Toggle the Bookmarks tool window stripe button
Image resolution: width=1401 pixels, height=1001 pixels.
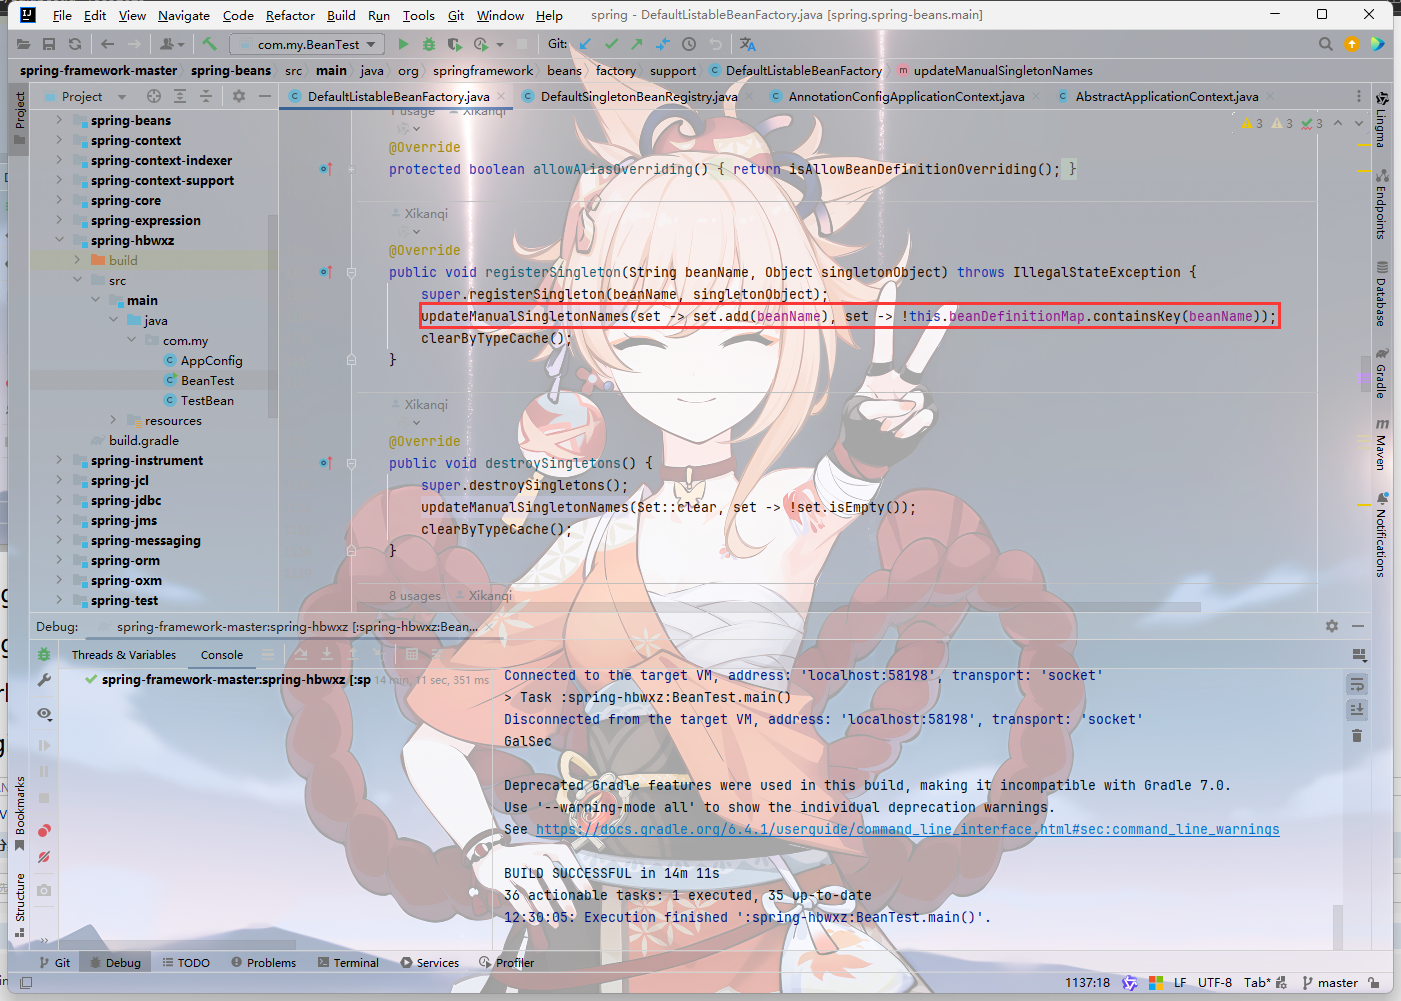click(x=20, y=814)
